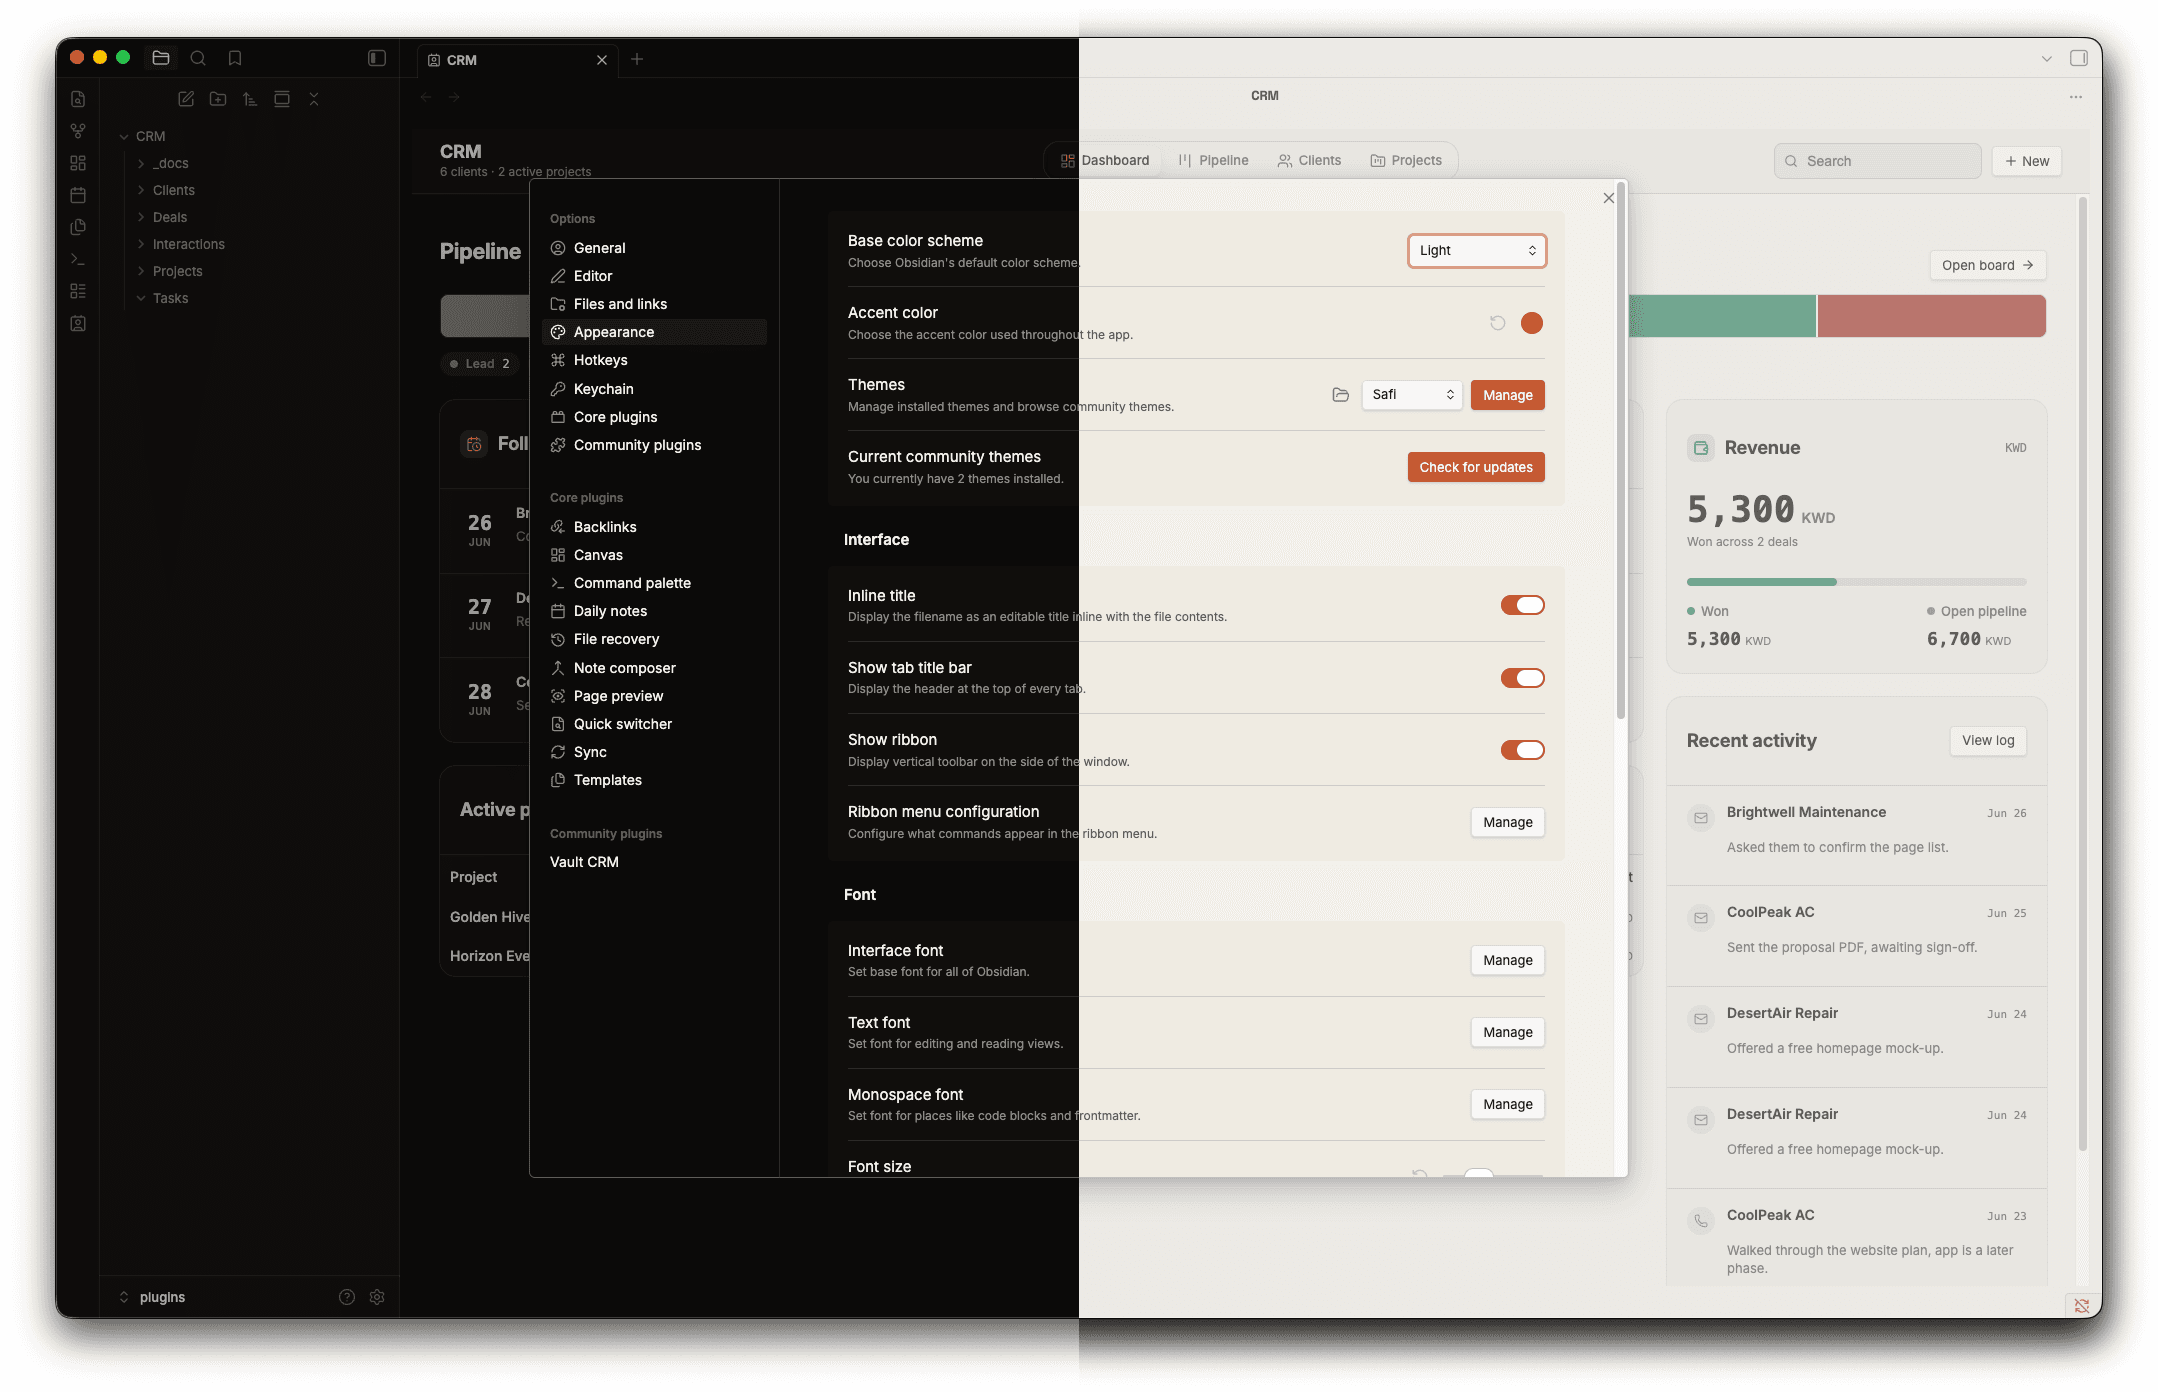
Task: Click the Search input field
Action: click(1877, 161)
